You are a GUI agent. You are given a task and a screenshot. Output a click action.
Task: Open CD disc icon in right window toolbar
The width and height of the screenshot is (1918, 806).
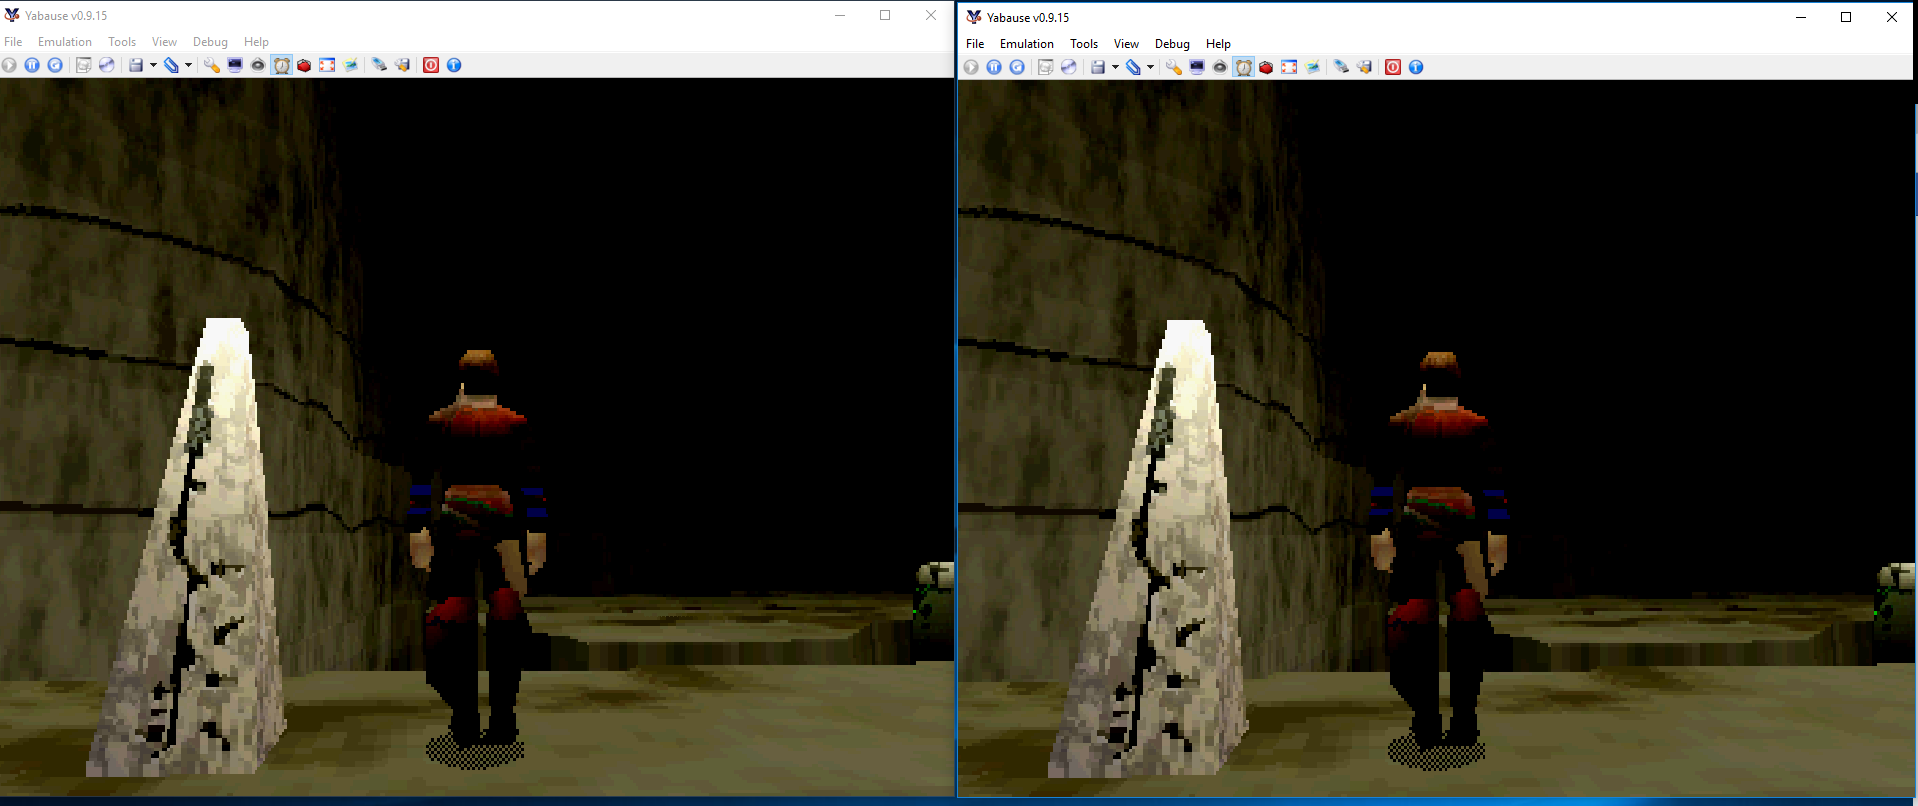[x=1069, y=67]
